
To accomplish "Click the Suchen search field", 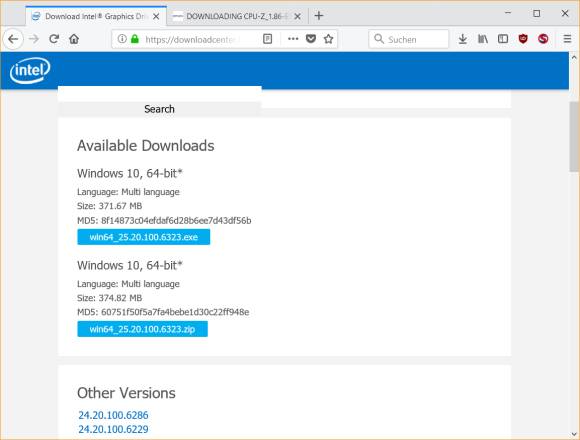I will click(x=409, y=39).
